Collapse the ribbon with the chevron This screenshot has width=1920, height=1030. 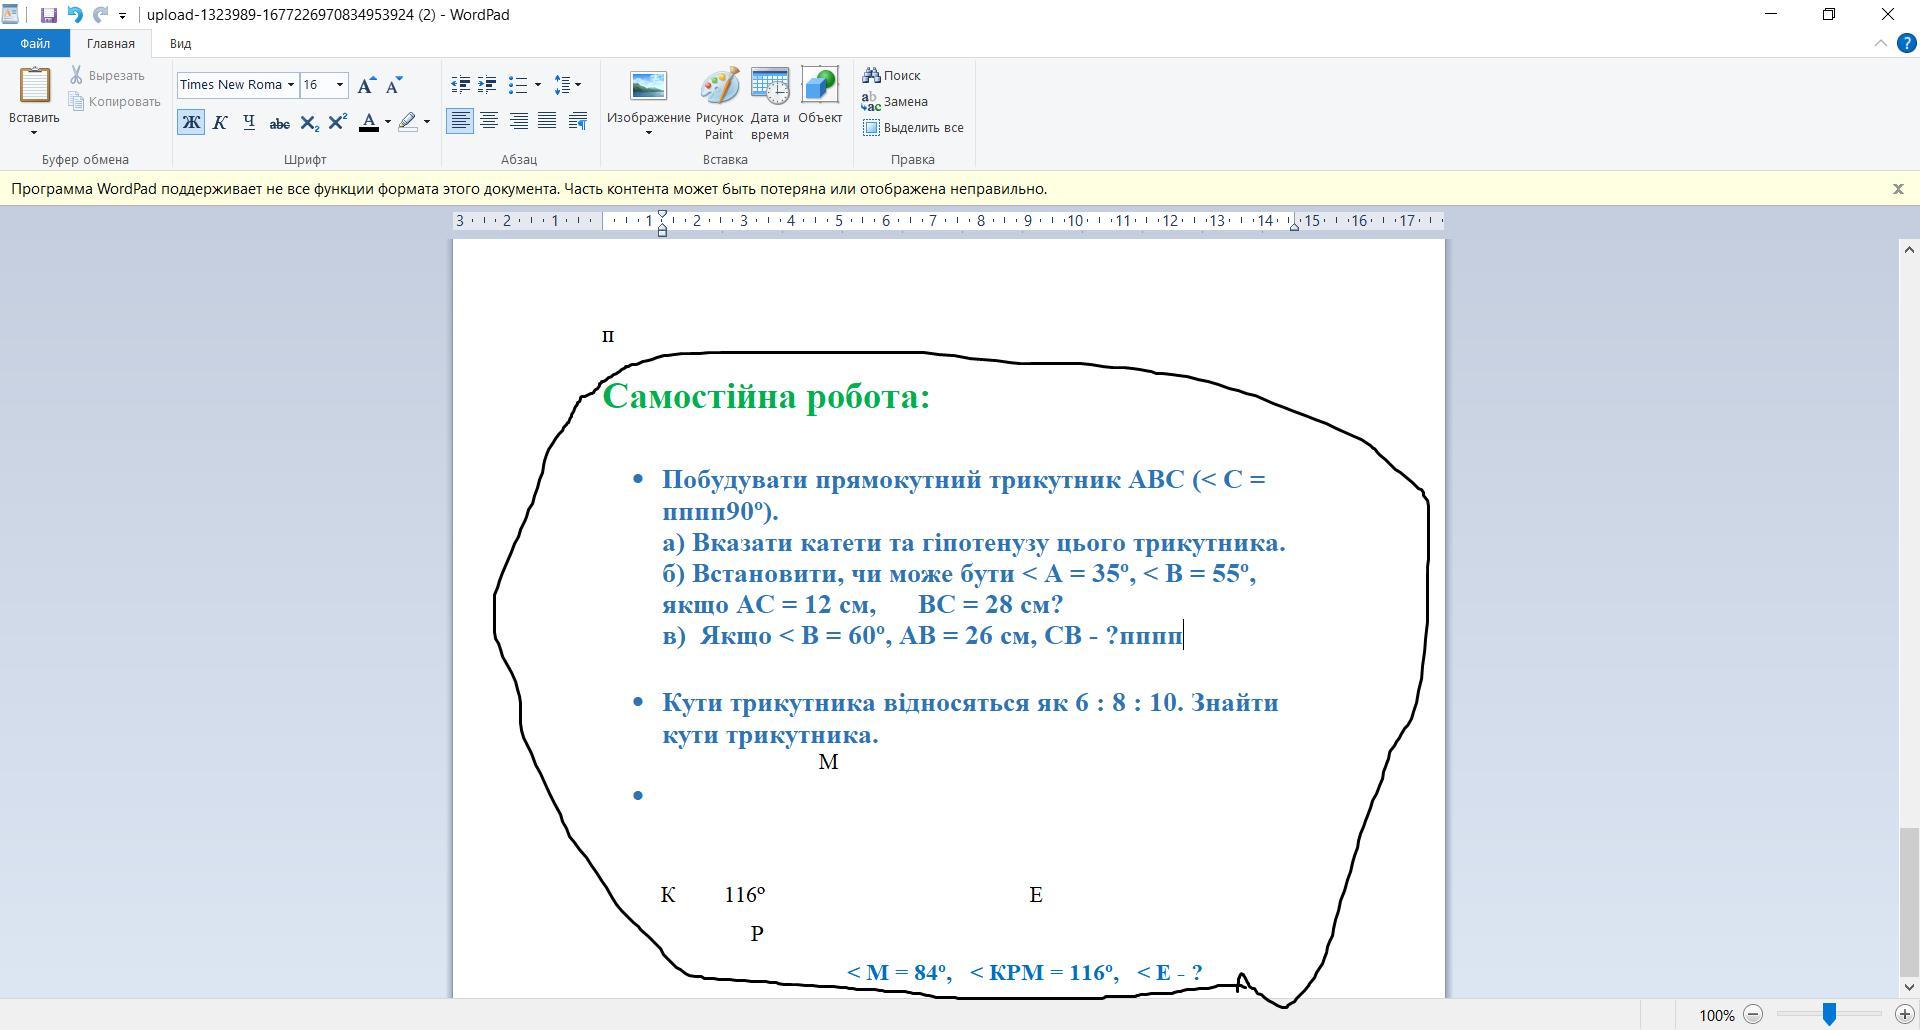[x=1880, y=44]
